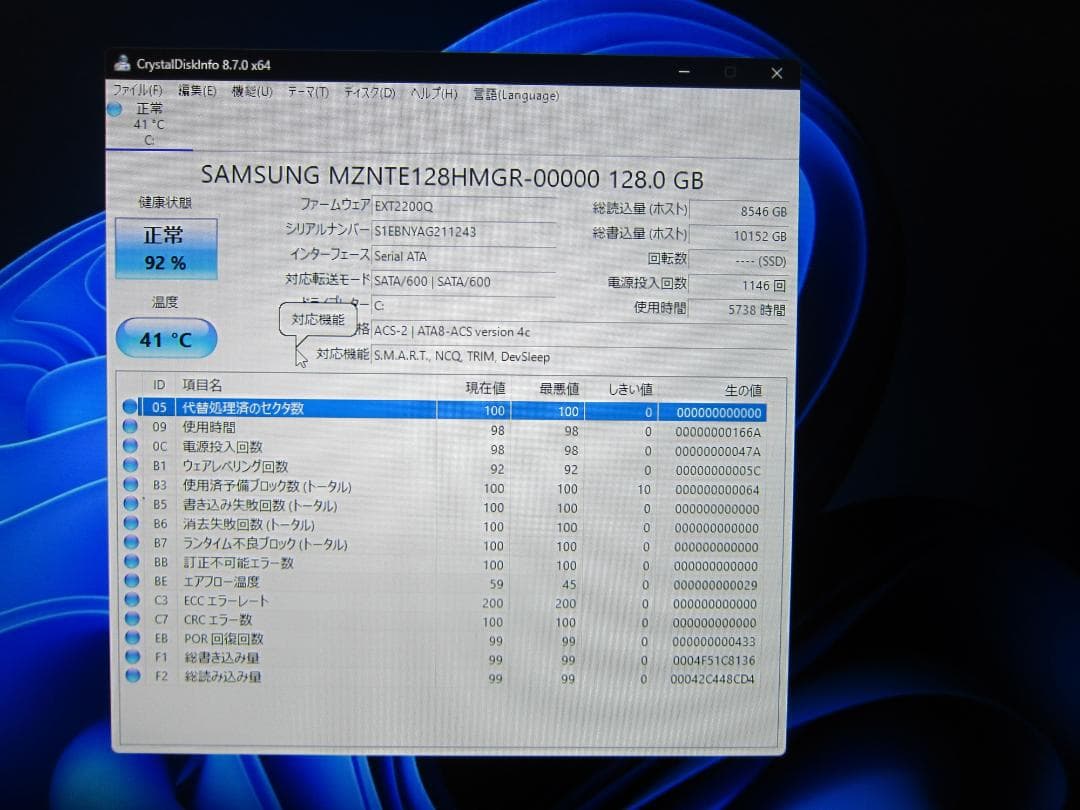Click status icon for 書き込み失敗回数 row
Viewport: 1080px width, 810px height.
[x=131, y=503]
